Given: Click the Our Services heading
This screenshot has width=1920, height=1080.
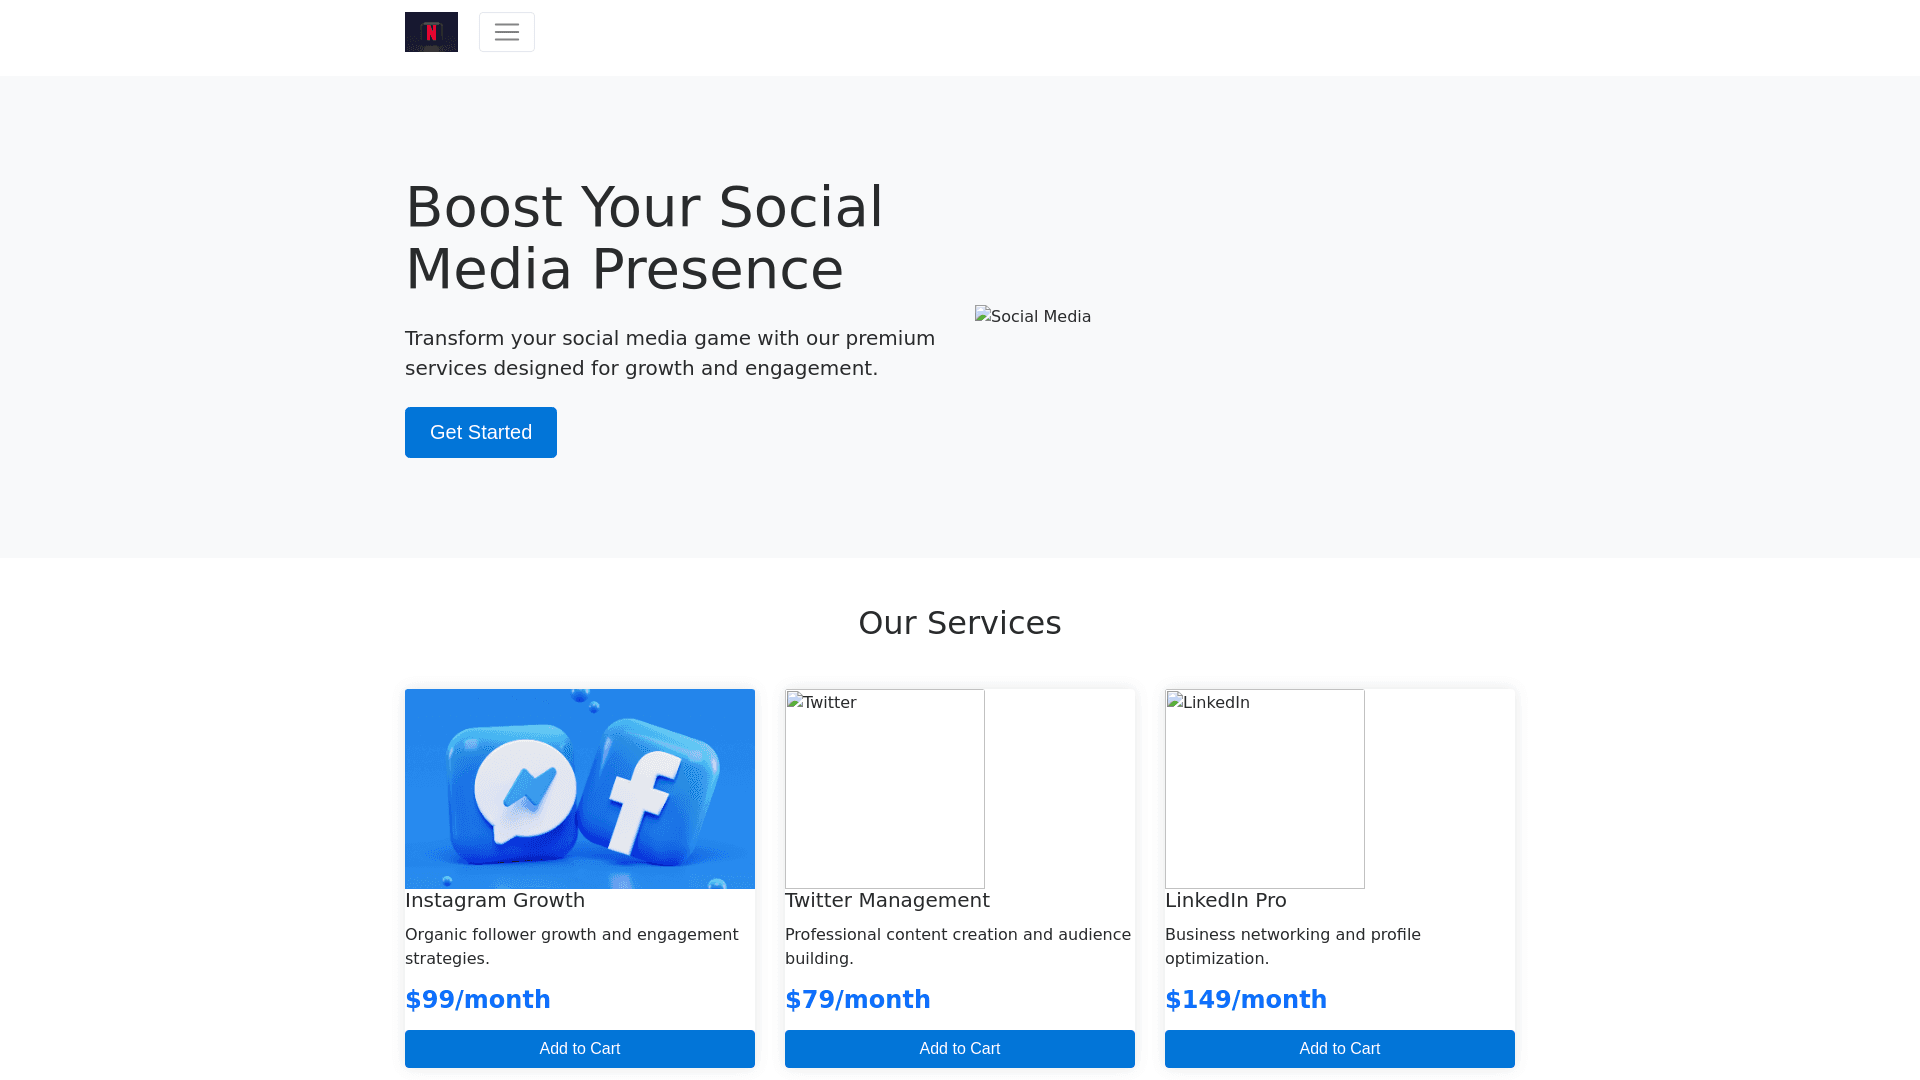Looking at the screenshot, I should pyautogui.click(x=960, y=623).
